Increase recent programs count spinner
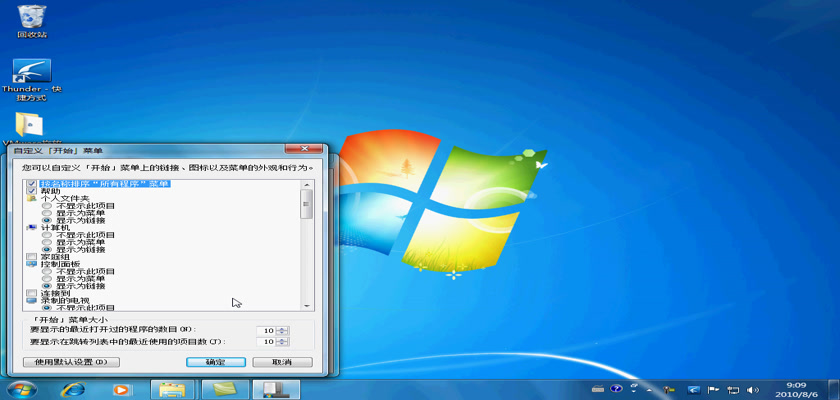 tap(283, 327)
